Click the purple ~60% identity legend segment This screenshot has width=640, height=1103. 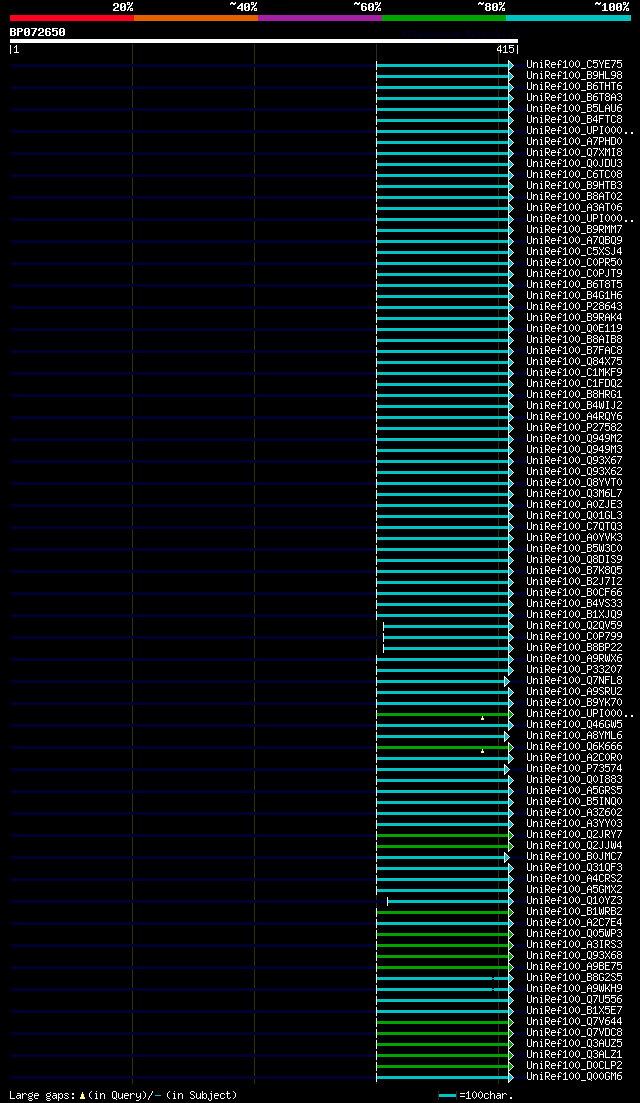tap(320, 18)
